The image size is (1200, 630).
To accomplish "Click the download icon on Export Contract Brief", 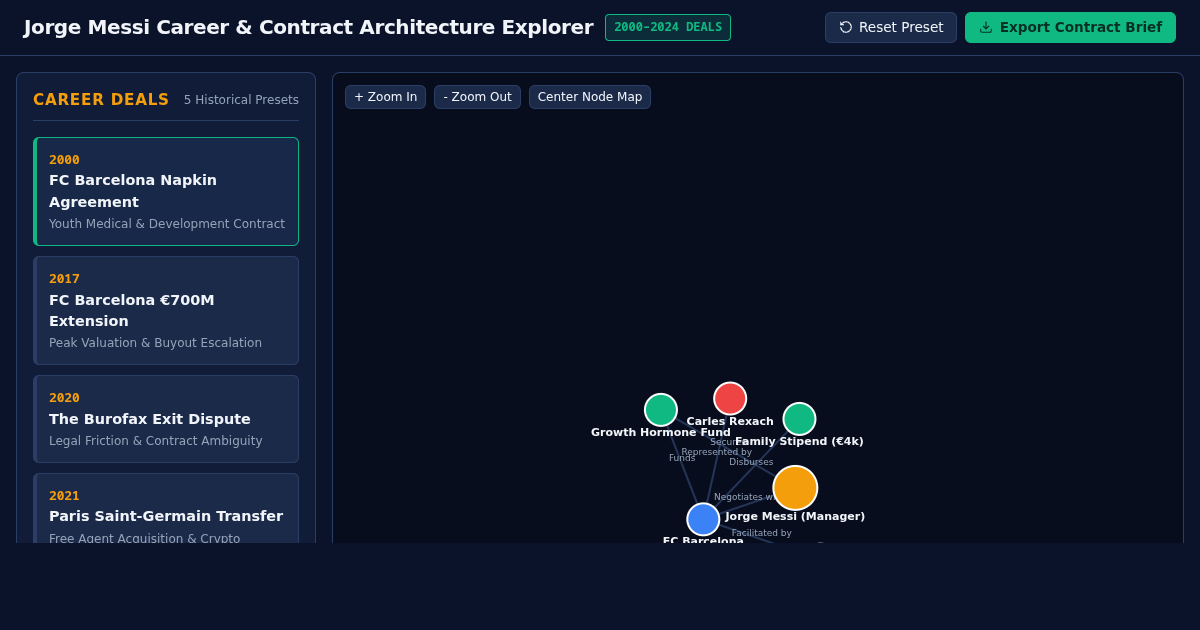I will pos(986,27).
